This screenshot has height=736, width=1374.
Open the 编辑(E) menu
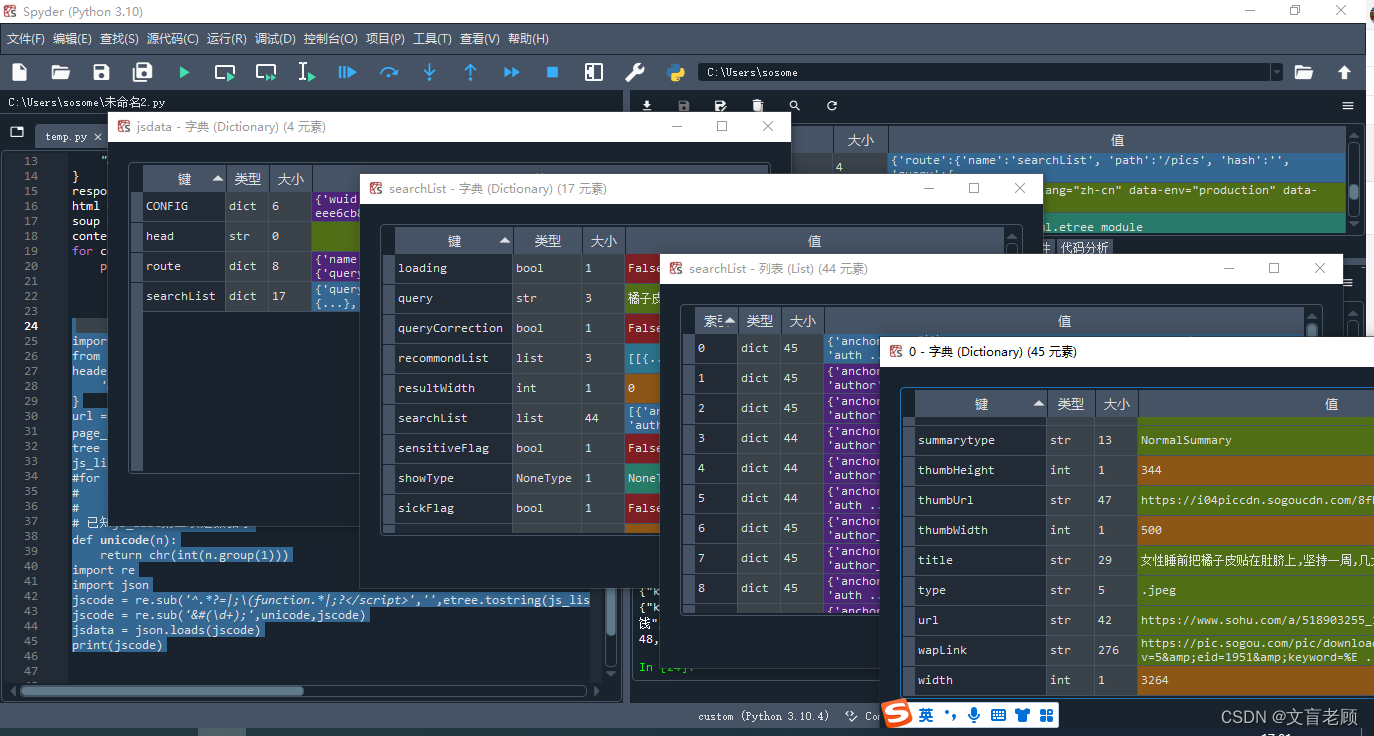(72, 39)
